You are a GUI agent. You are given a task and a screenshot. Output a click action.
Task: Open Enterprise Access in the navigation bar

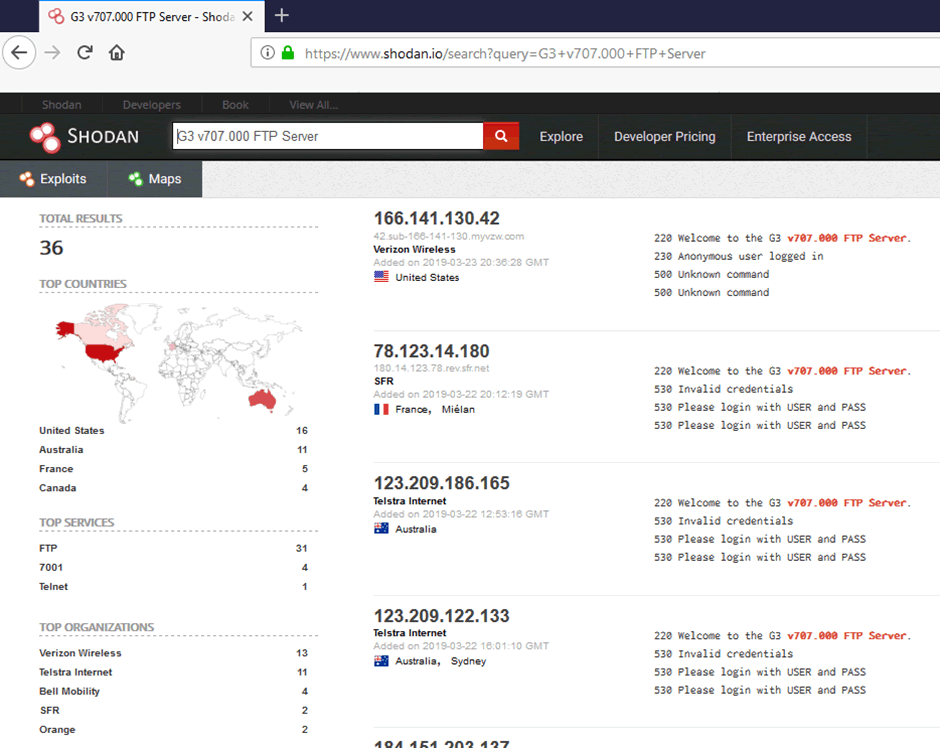799,137
